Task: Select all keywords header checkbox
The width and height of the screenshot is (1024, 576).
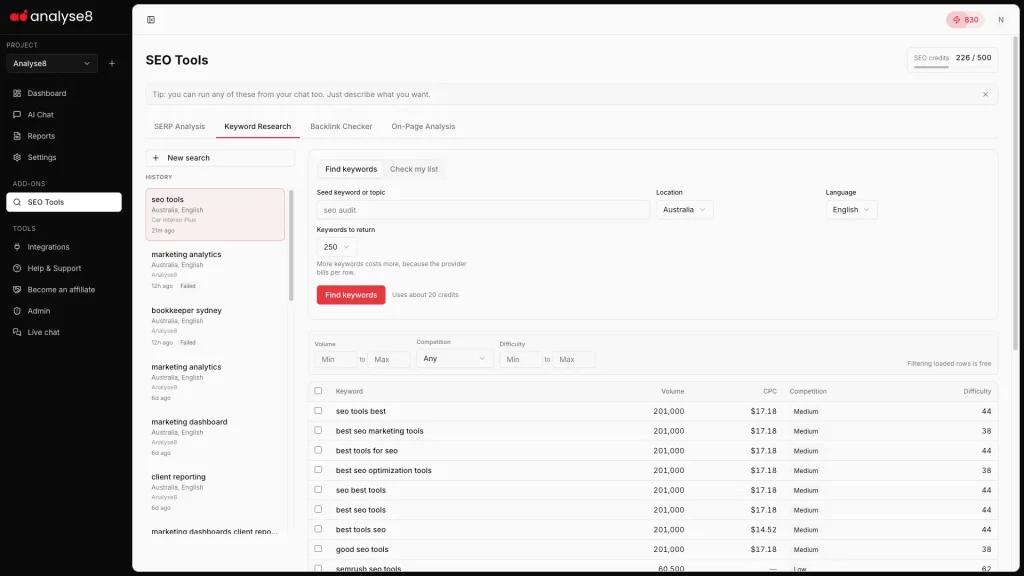Action: click(318, 391)
